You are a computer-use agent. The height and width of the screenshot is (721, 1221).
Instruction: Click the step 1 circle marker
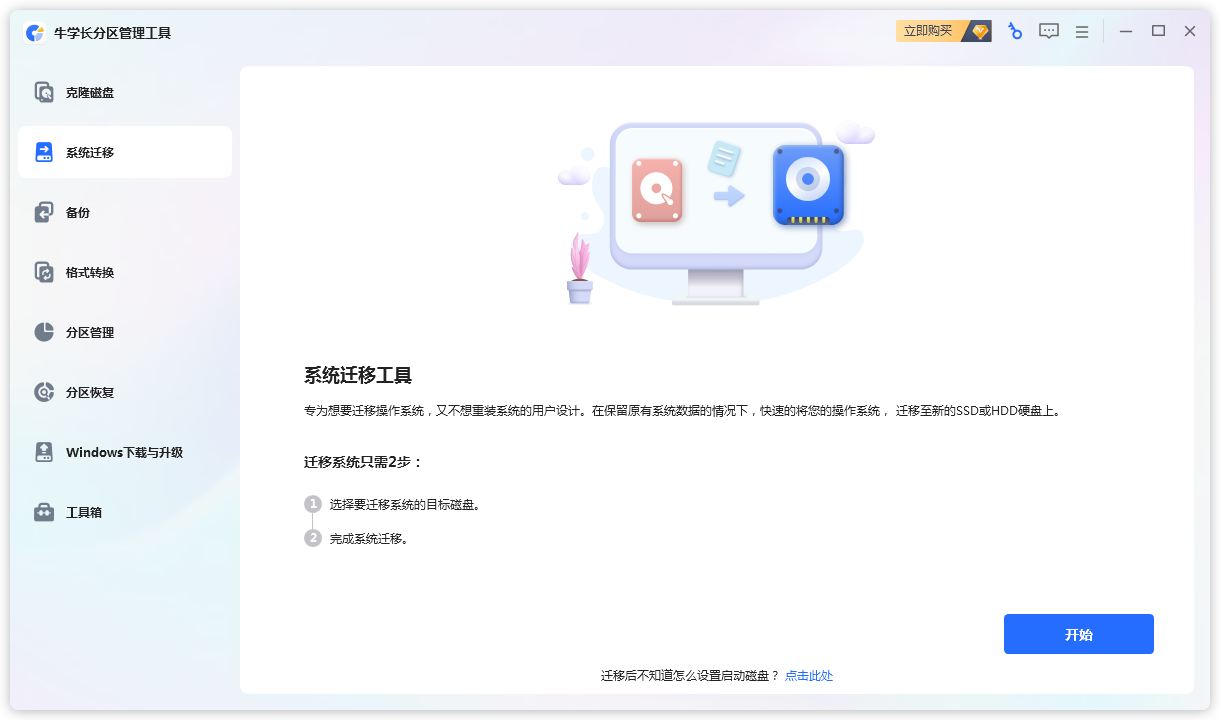313,504
